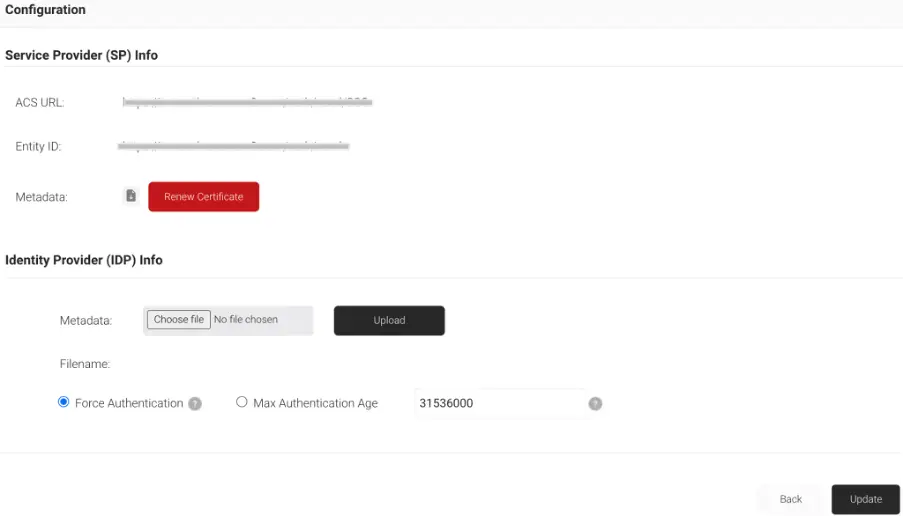Viewport: 904px width, 516px height.
Task: Go Back from the configuration page
Action: 790,499
